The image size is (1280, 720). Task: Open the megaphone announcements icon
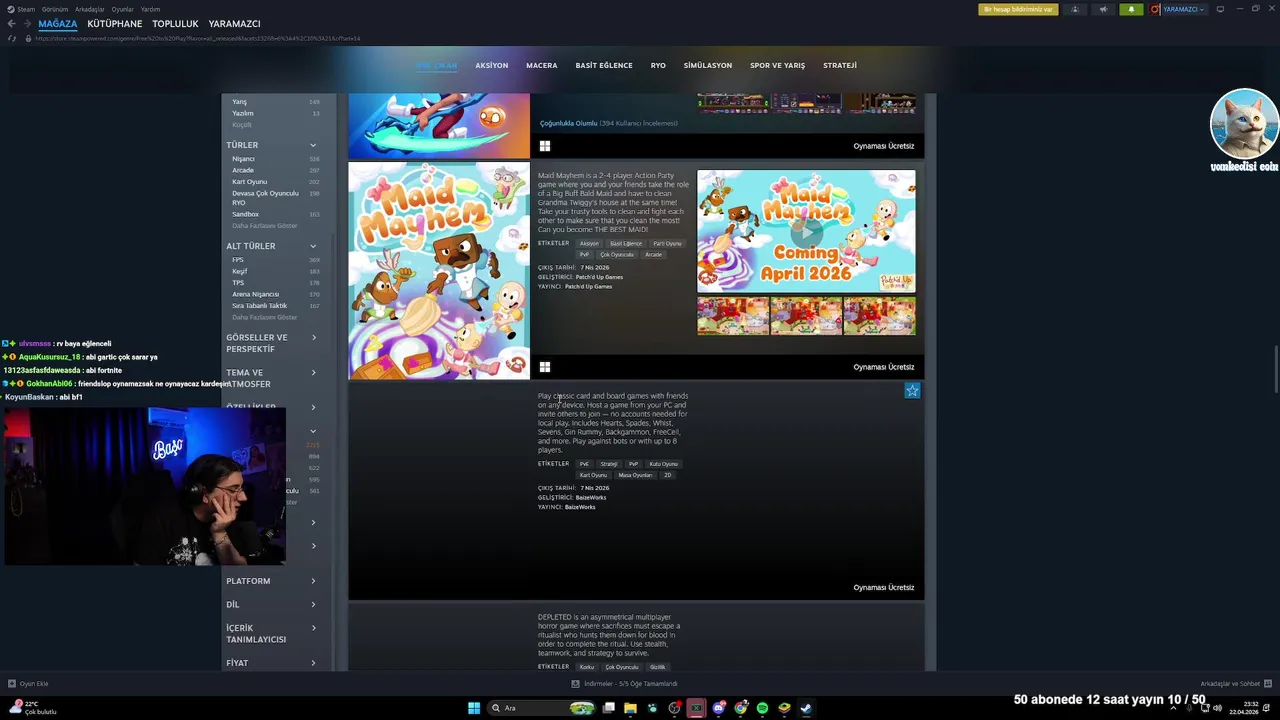[1103, 9]
